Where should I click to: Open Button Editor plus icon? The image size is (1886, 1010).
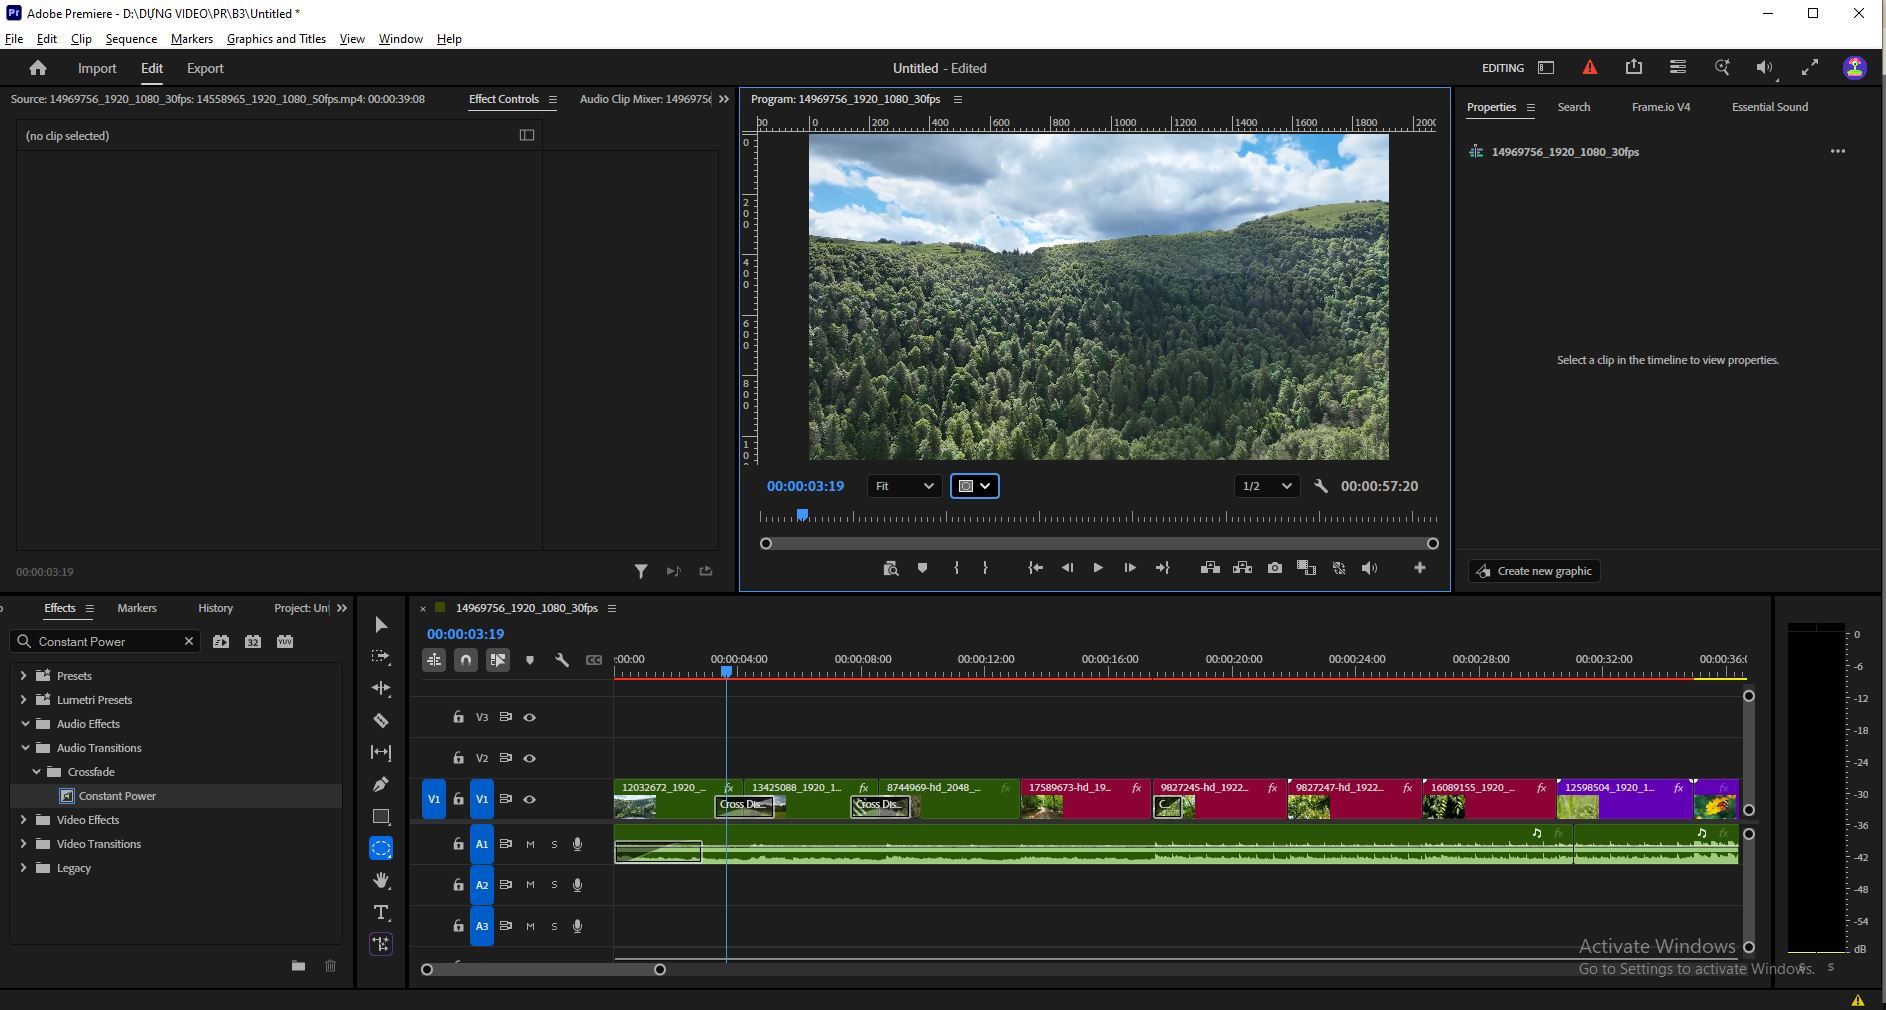point(1419,568)
